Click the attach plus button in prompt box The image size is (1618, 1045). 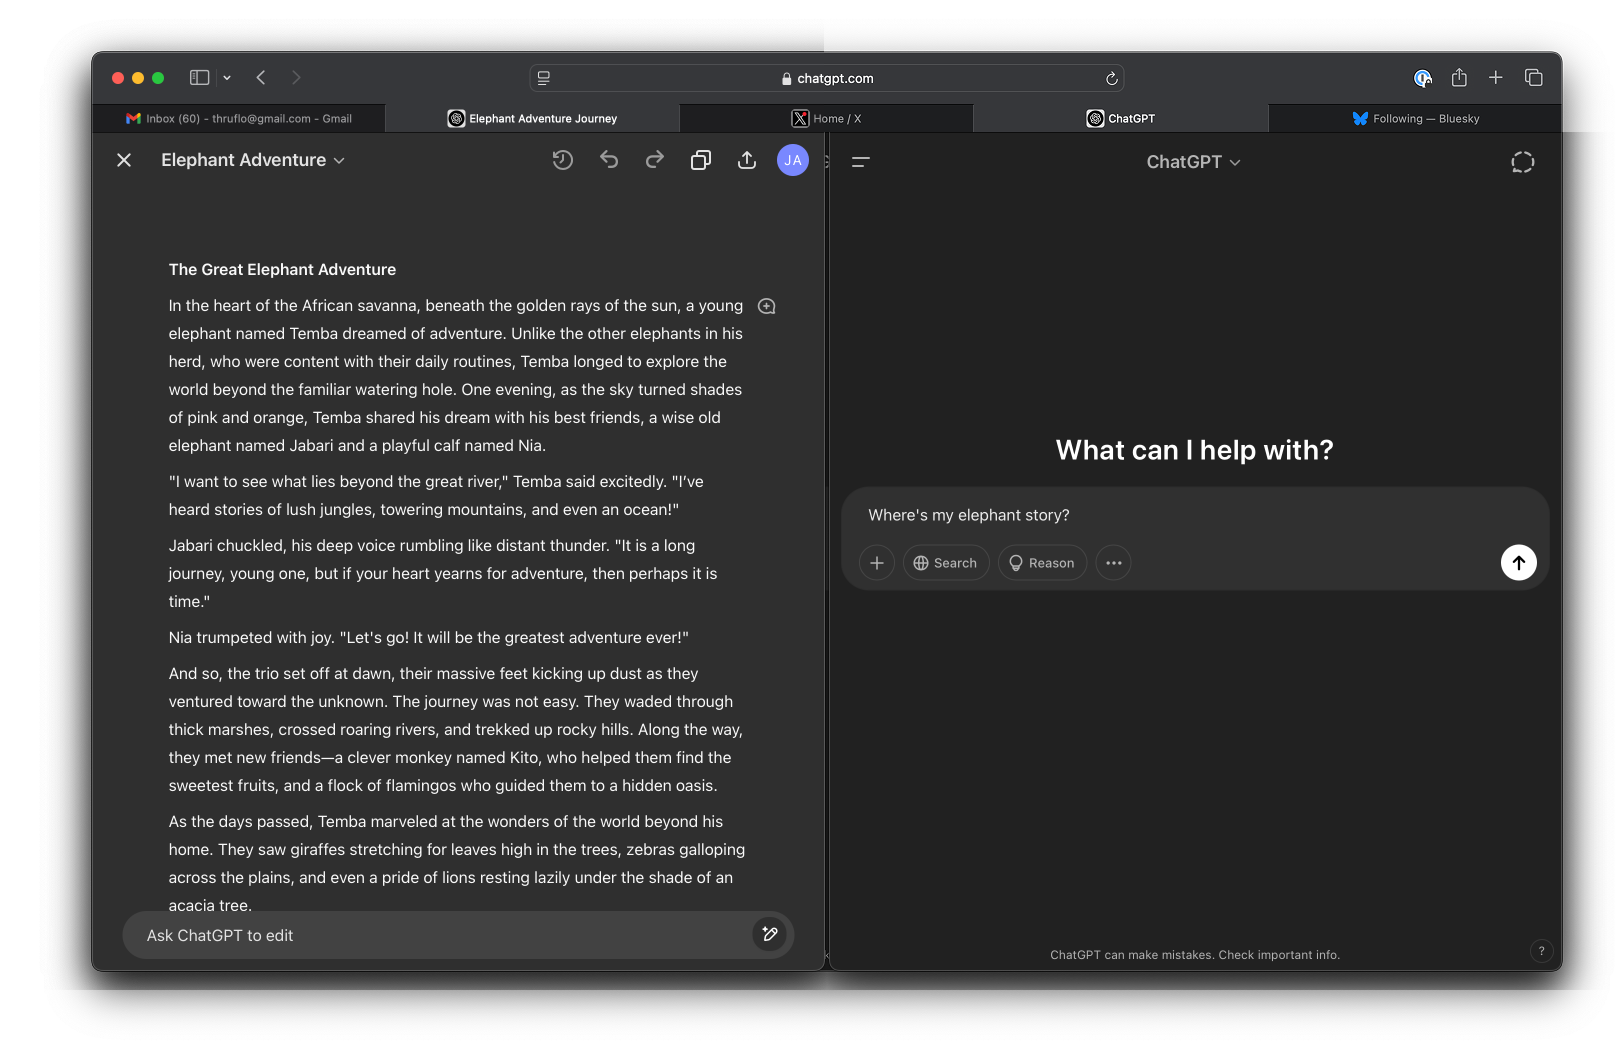[x=877, y=563]
